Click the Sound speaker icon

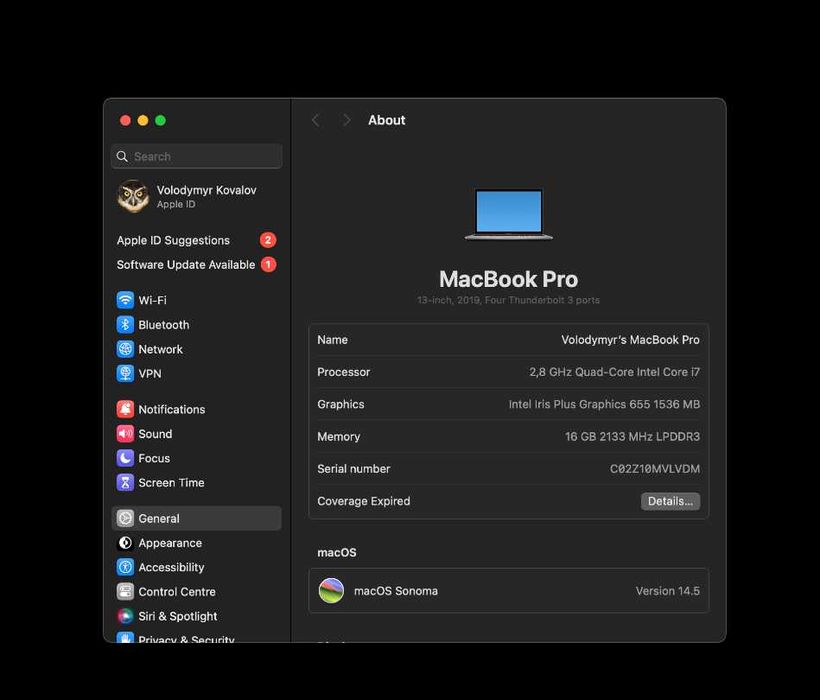pos(125,434)
